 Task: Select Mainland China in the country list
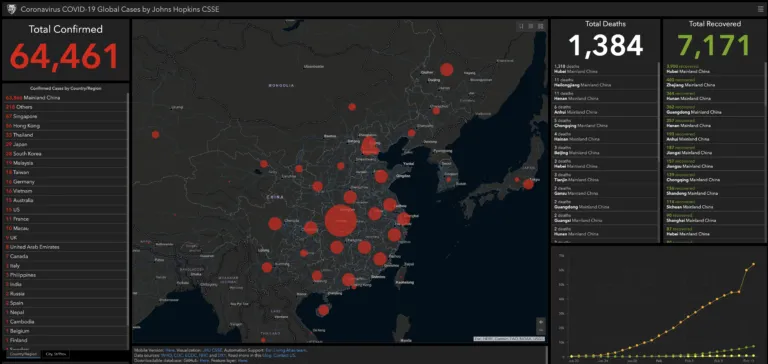(x=65, y=97)
